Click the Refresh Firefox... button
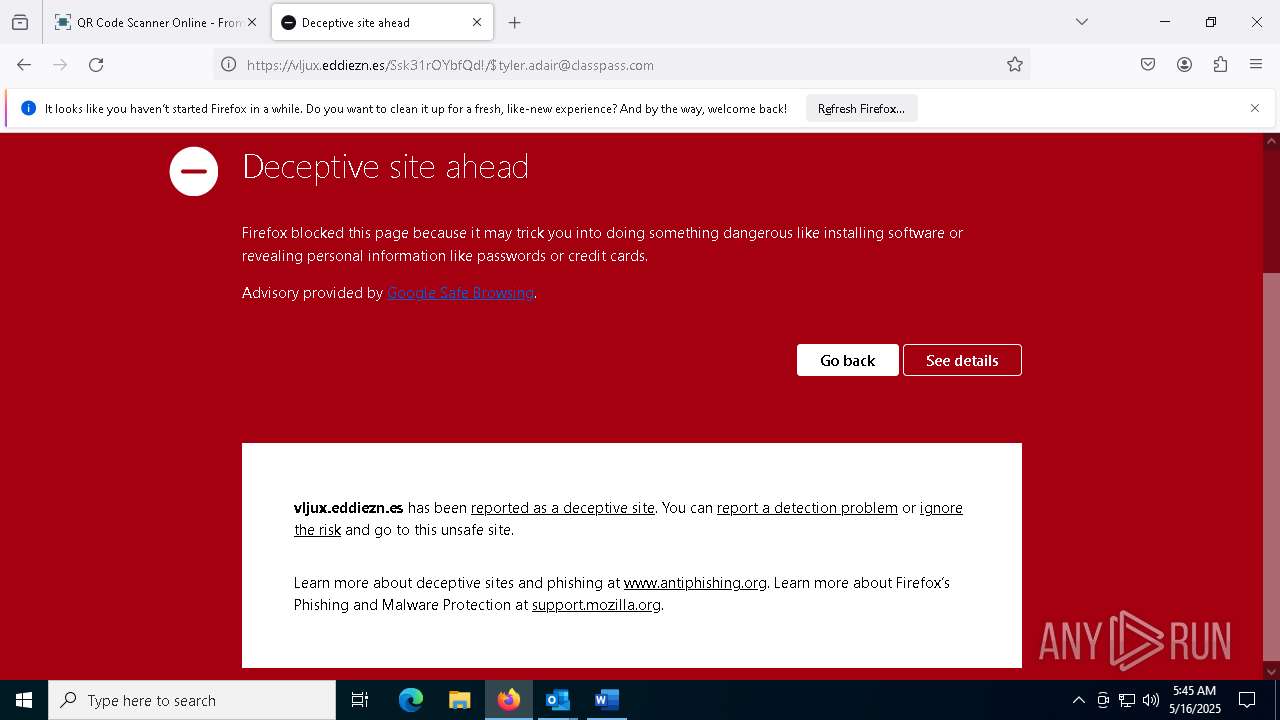 pyautogui.click(x=861, y=109)
